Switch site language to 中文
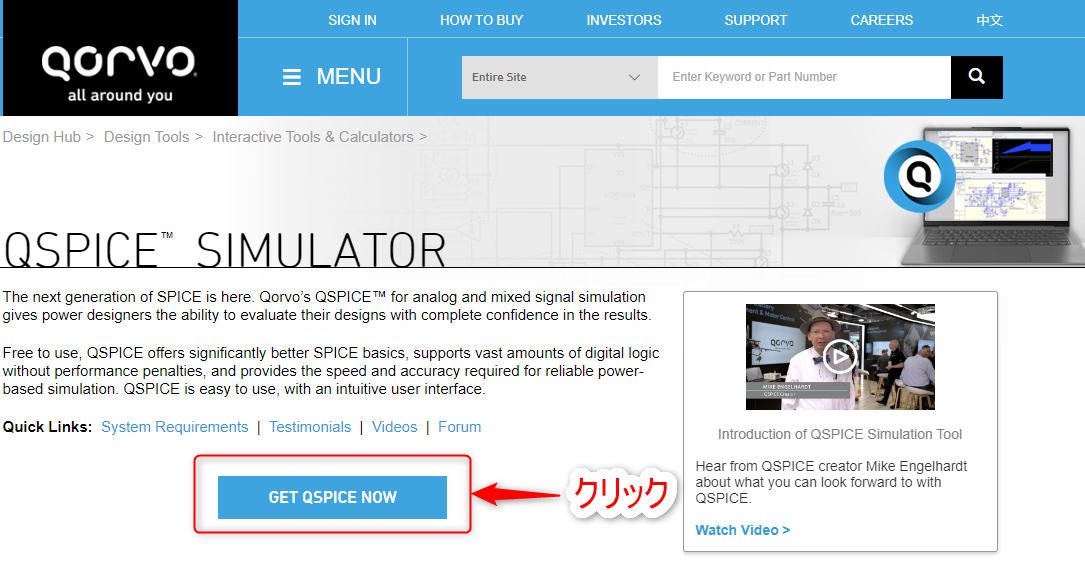 tap(989, 20)
